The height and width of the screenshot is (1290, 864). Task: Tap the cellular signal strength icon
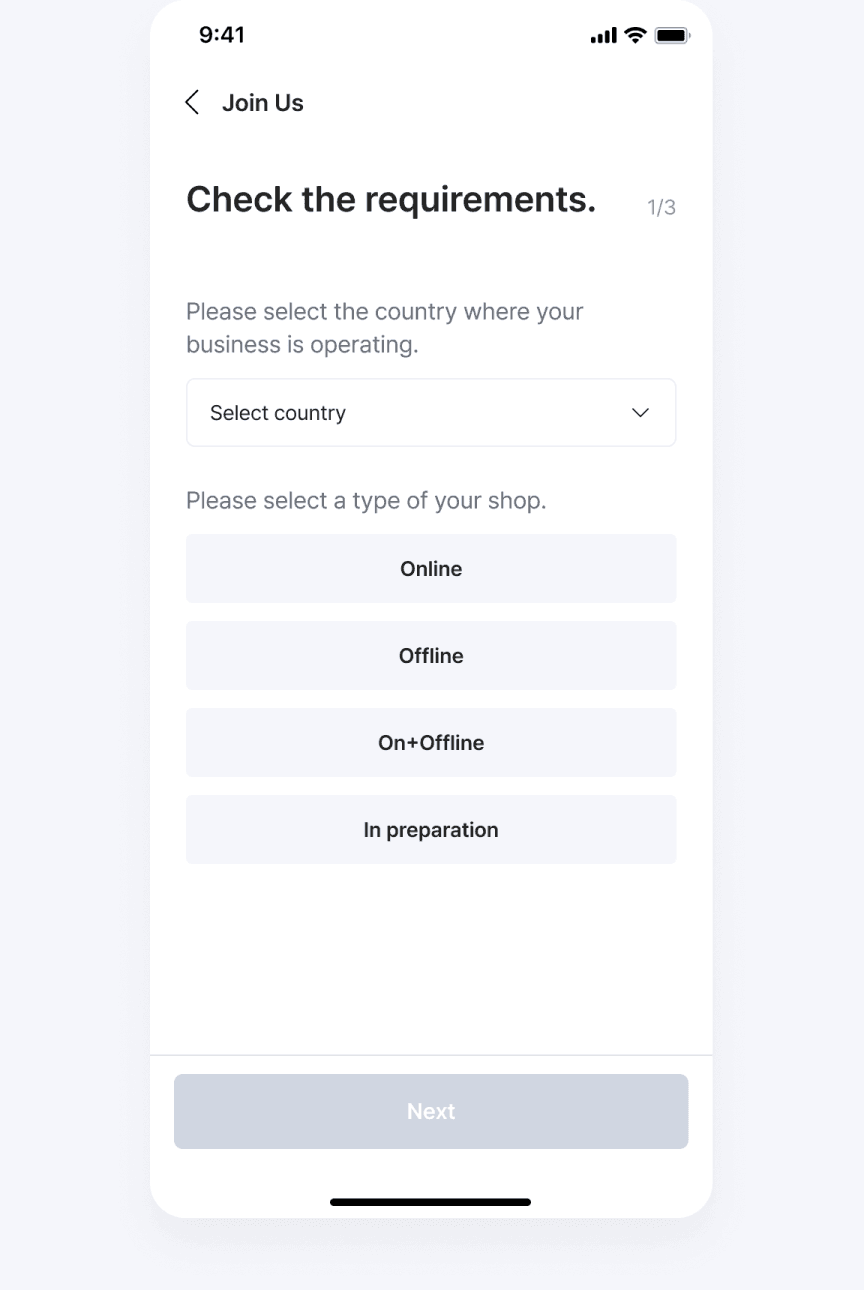pos(604,36)
